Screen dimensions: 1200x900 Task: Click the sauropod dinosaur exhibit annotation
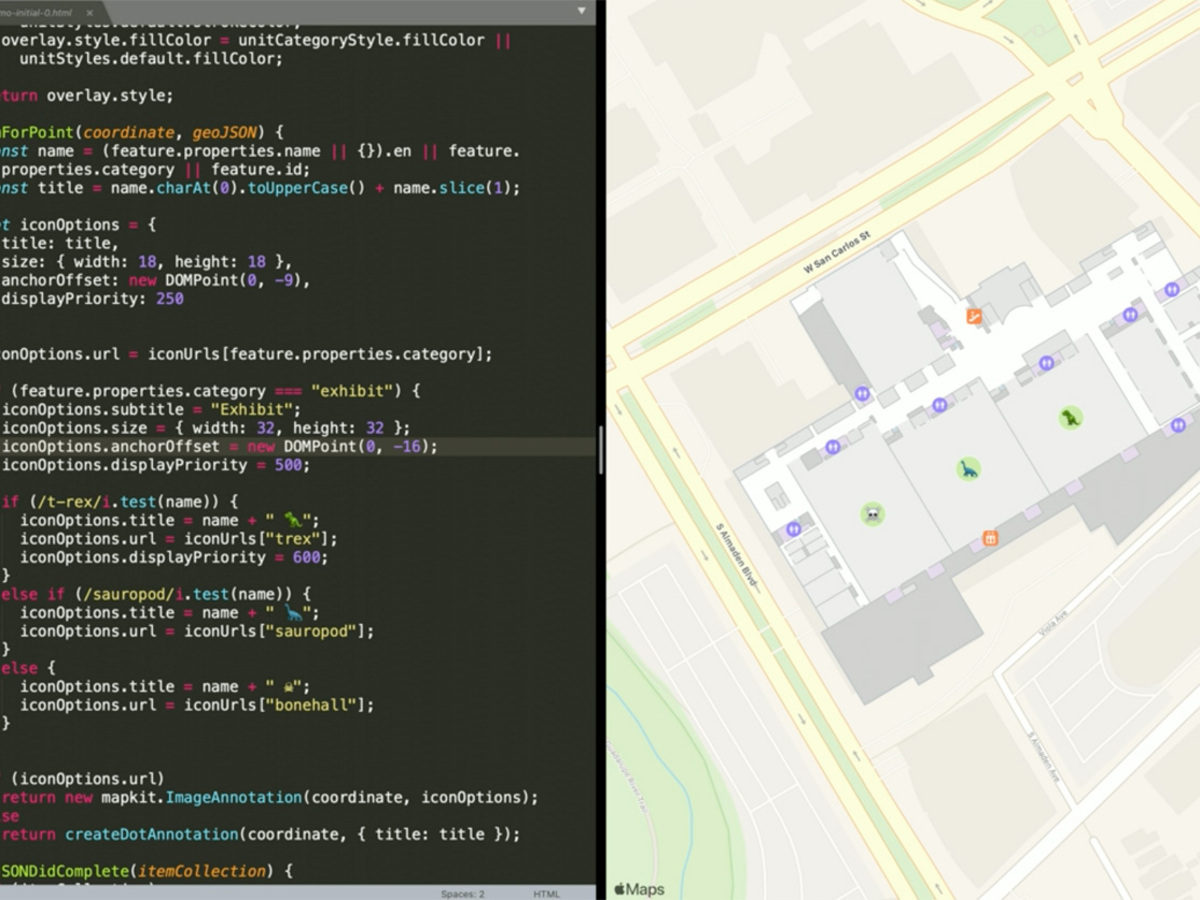click(x=968, y=469)
